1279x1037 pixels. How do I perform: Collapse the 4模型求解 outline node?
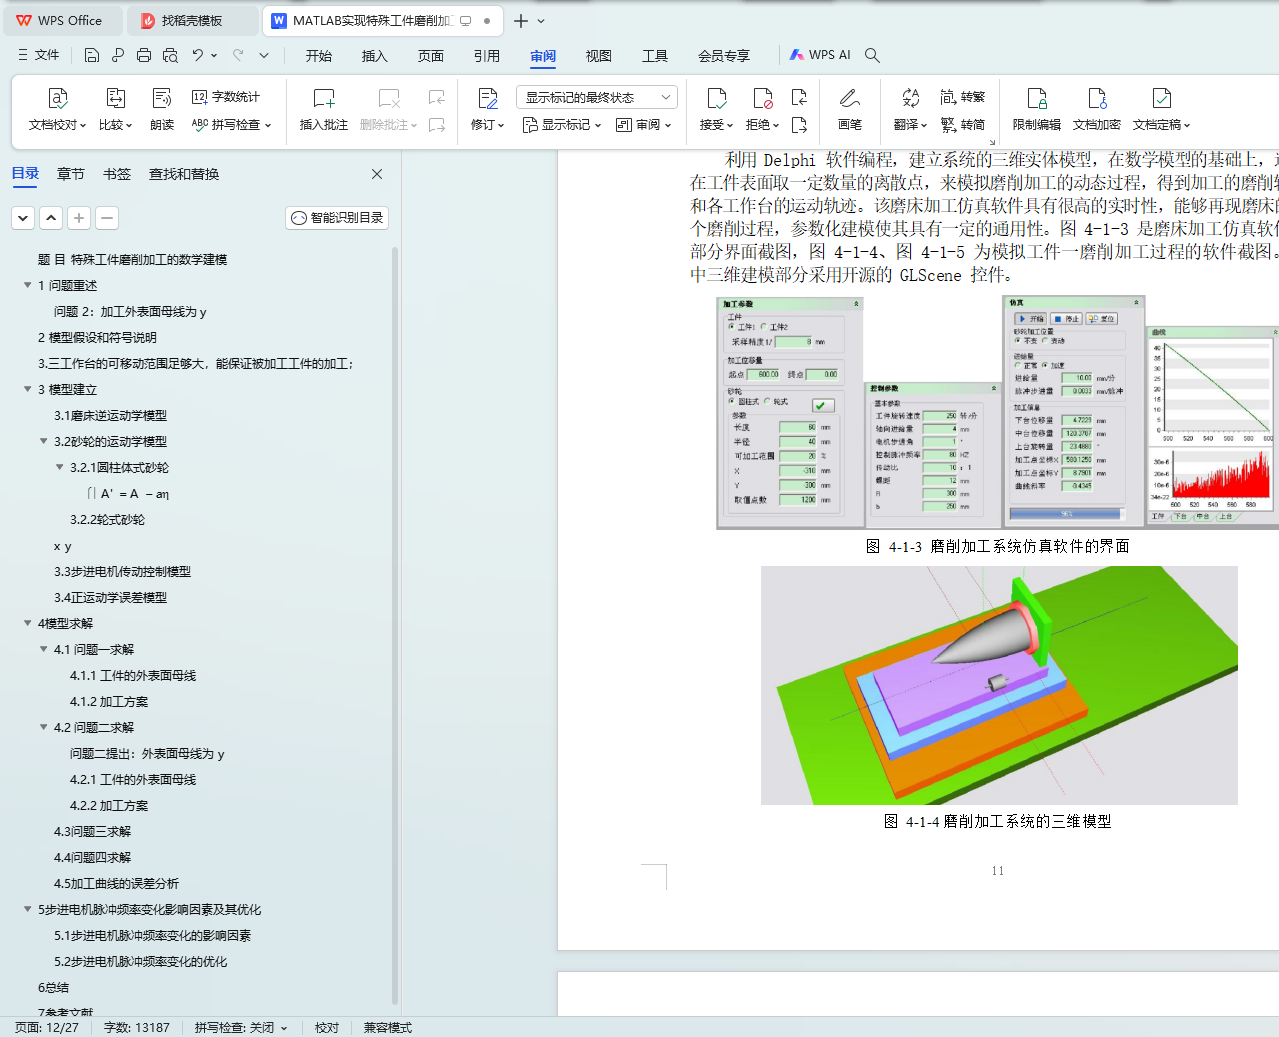point(28,623)
